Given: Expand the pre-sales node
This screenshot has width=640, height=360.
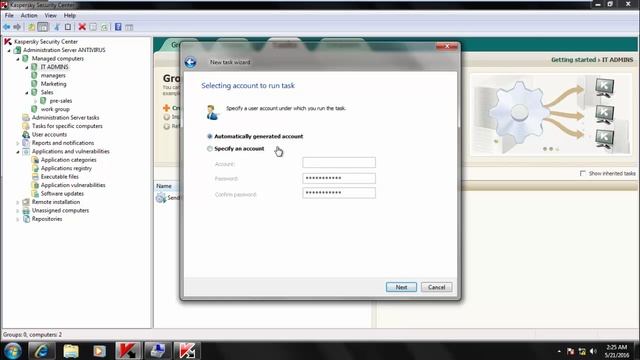Looking at the screenshot, I should [36, 101].
